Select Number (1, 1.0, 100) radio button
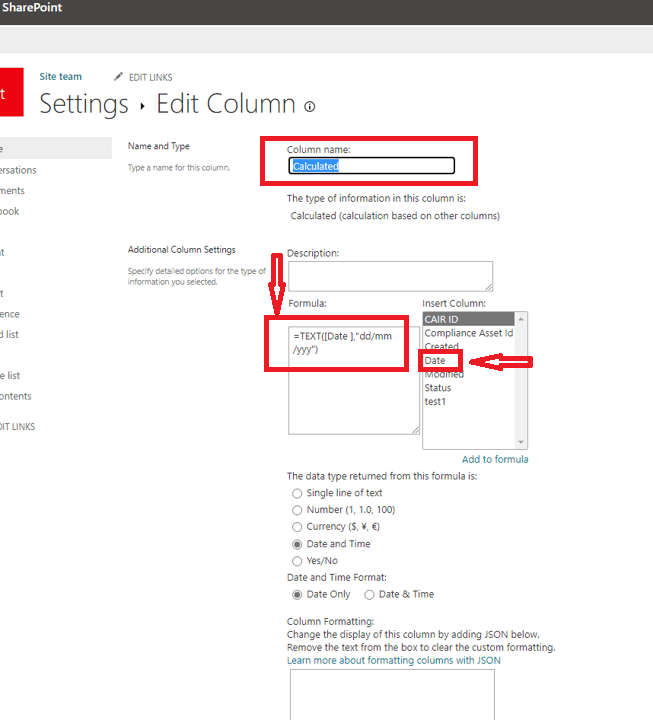 click(297, 510)
